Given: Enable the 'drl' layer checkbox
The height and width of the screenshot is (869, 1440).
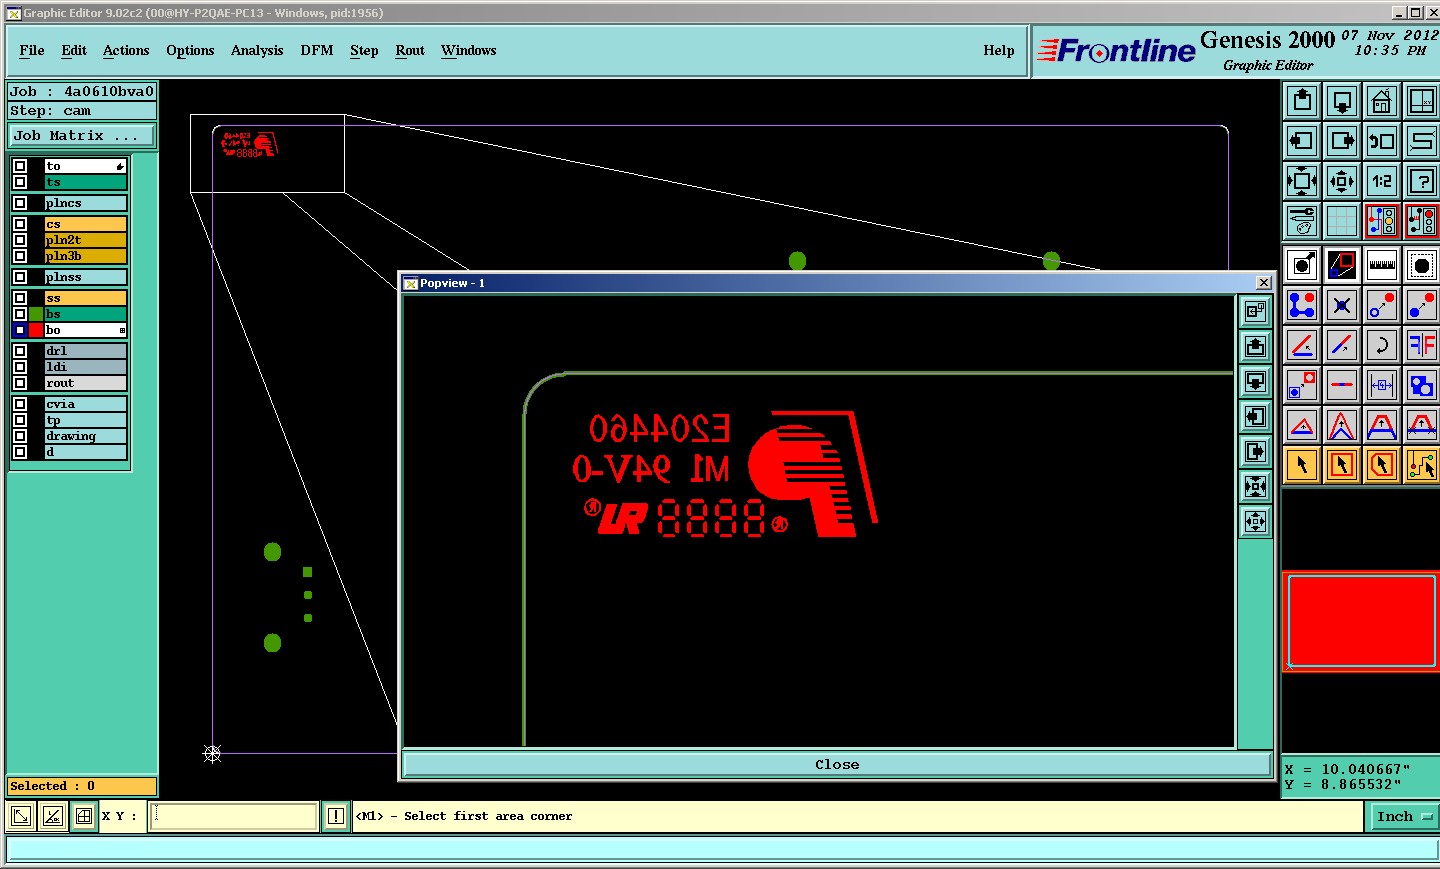Looking at the screenshot, I should pyautogui.click(x=20, y=351).
